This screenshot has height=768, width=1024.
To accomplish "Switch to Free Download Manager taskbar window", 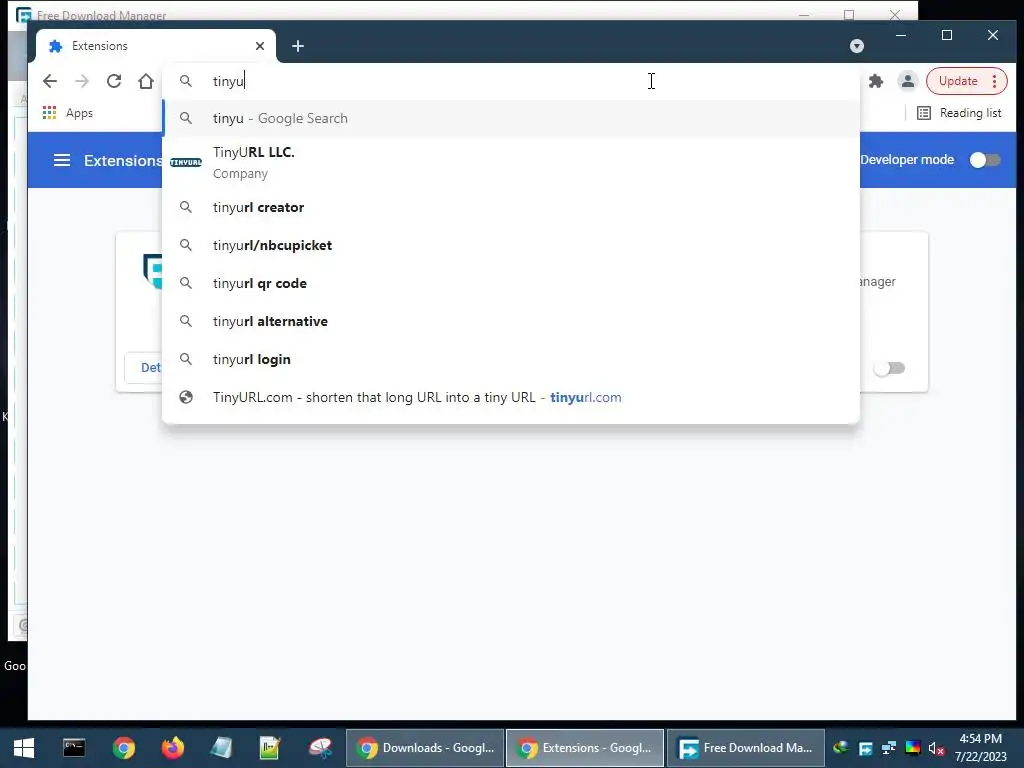I will (x=746, y=748).
